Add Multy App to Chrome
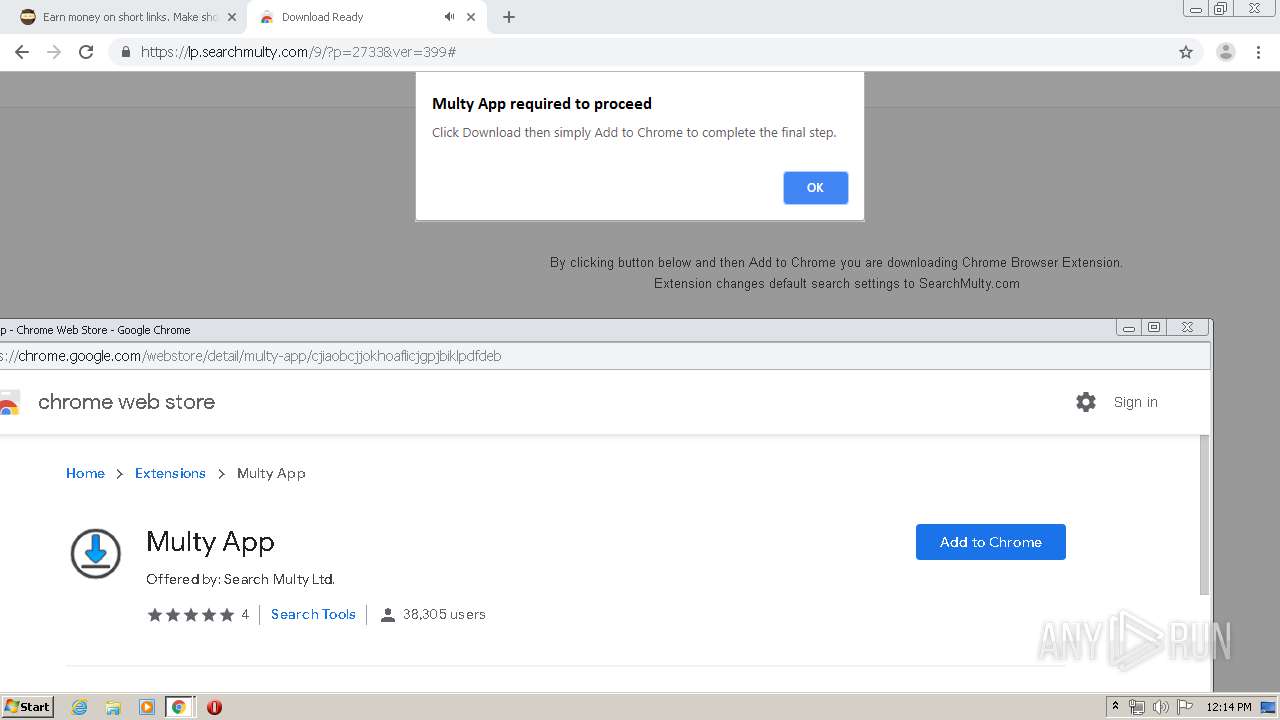This screenshot has width=1280, height=720. [x=991, y=542]
